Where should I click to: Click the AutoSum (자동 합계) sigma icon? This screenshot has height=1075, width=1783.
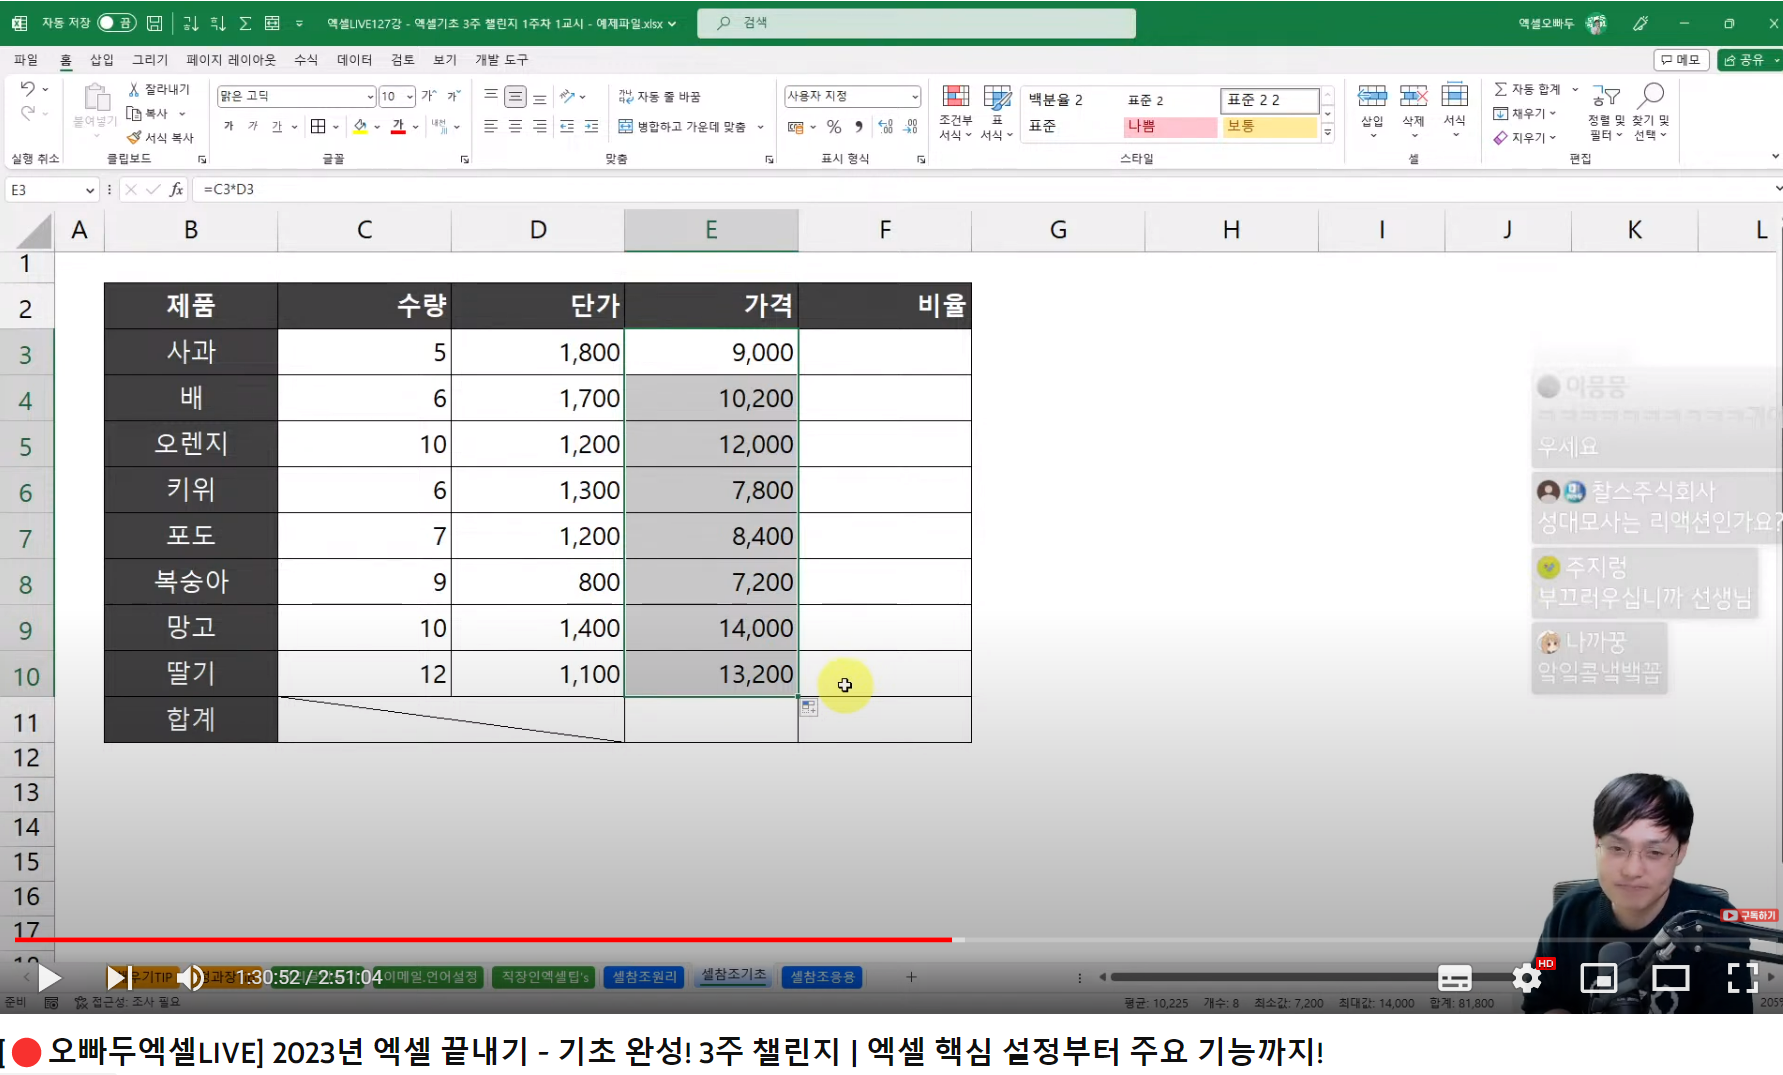[x=1500, y=89]
